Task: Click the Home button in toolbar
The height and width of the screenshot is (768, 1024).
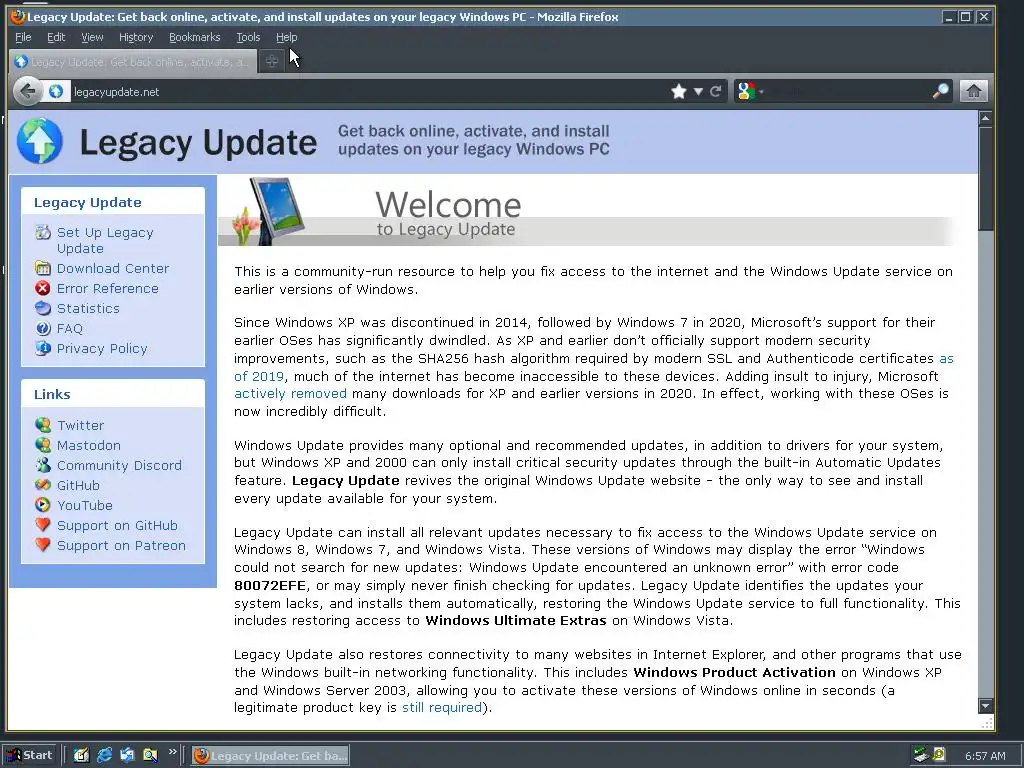Action: click(x=973, y=91)
